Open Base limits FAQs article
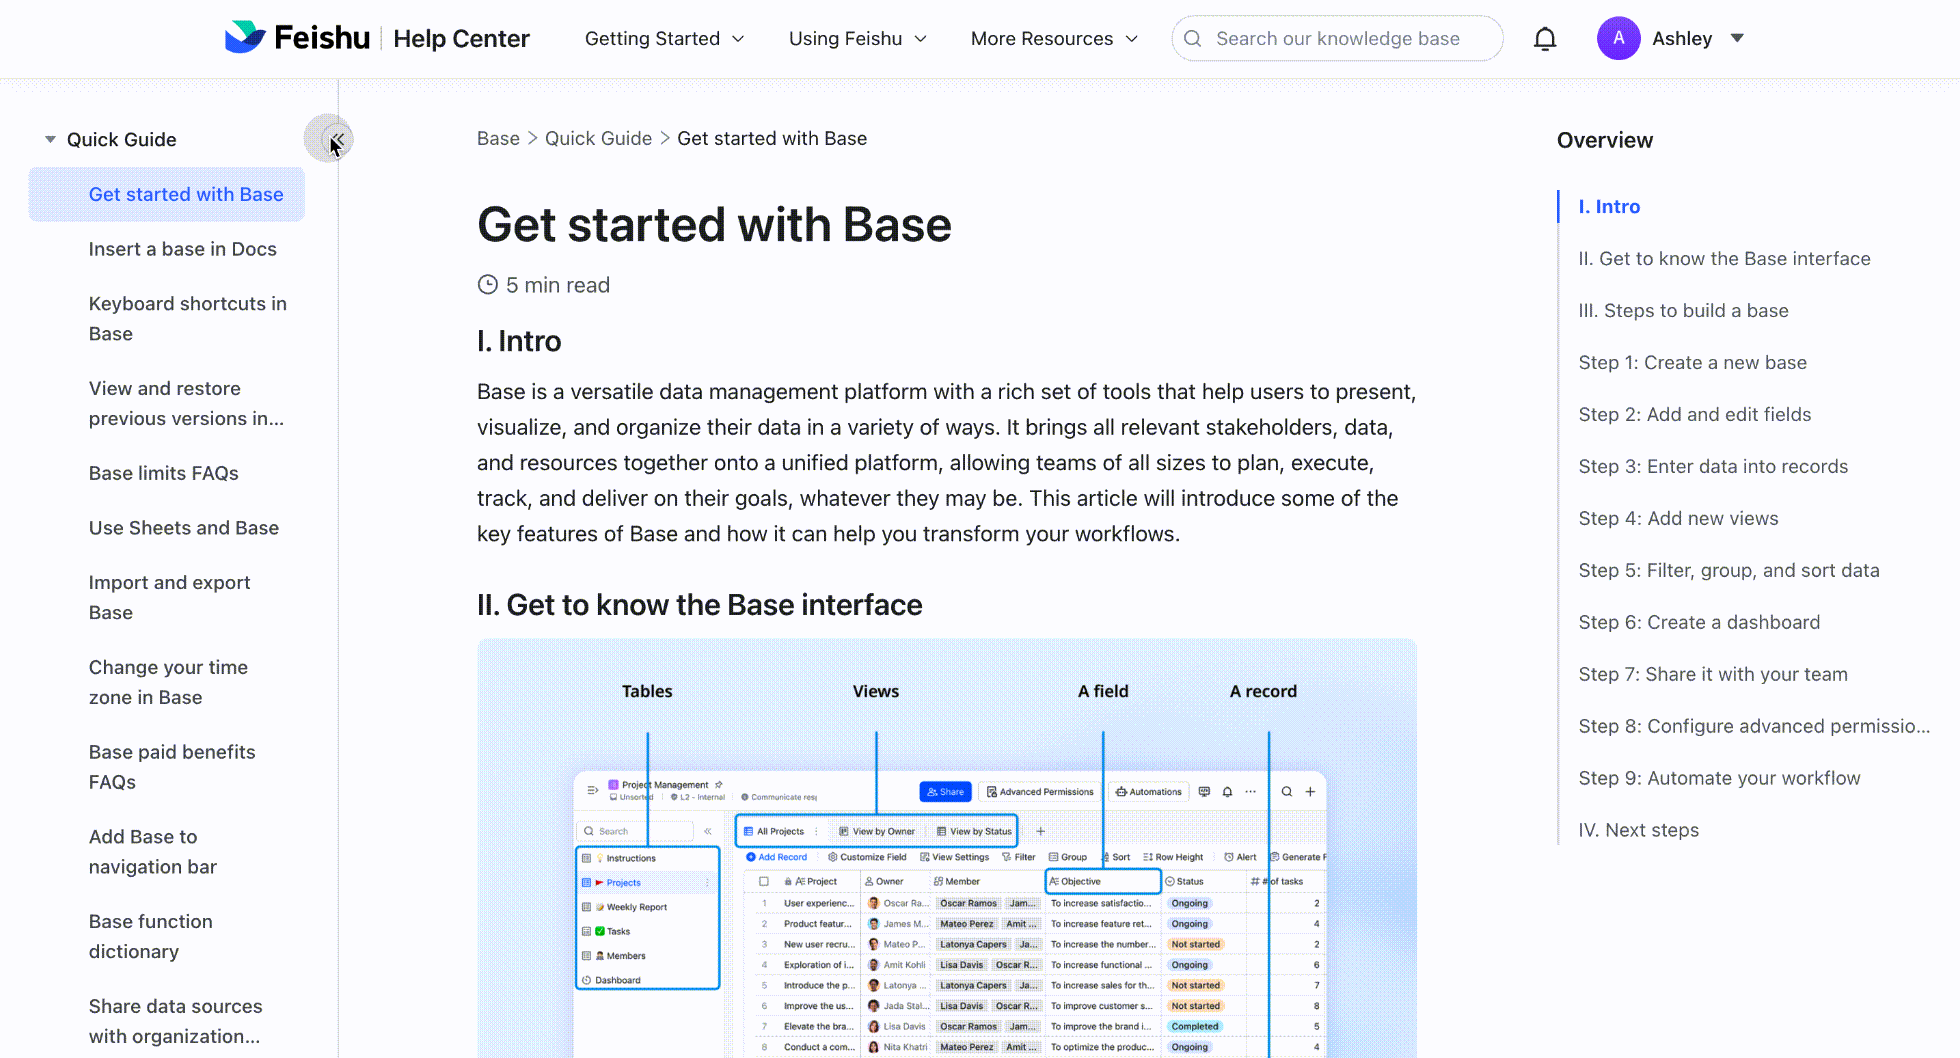The height and width of the screenshot is (1058, 1960). (x=164, y=473)
